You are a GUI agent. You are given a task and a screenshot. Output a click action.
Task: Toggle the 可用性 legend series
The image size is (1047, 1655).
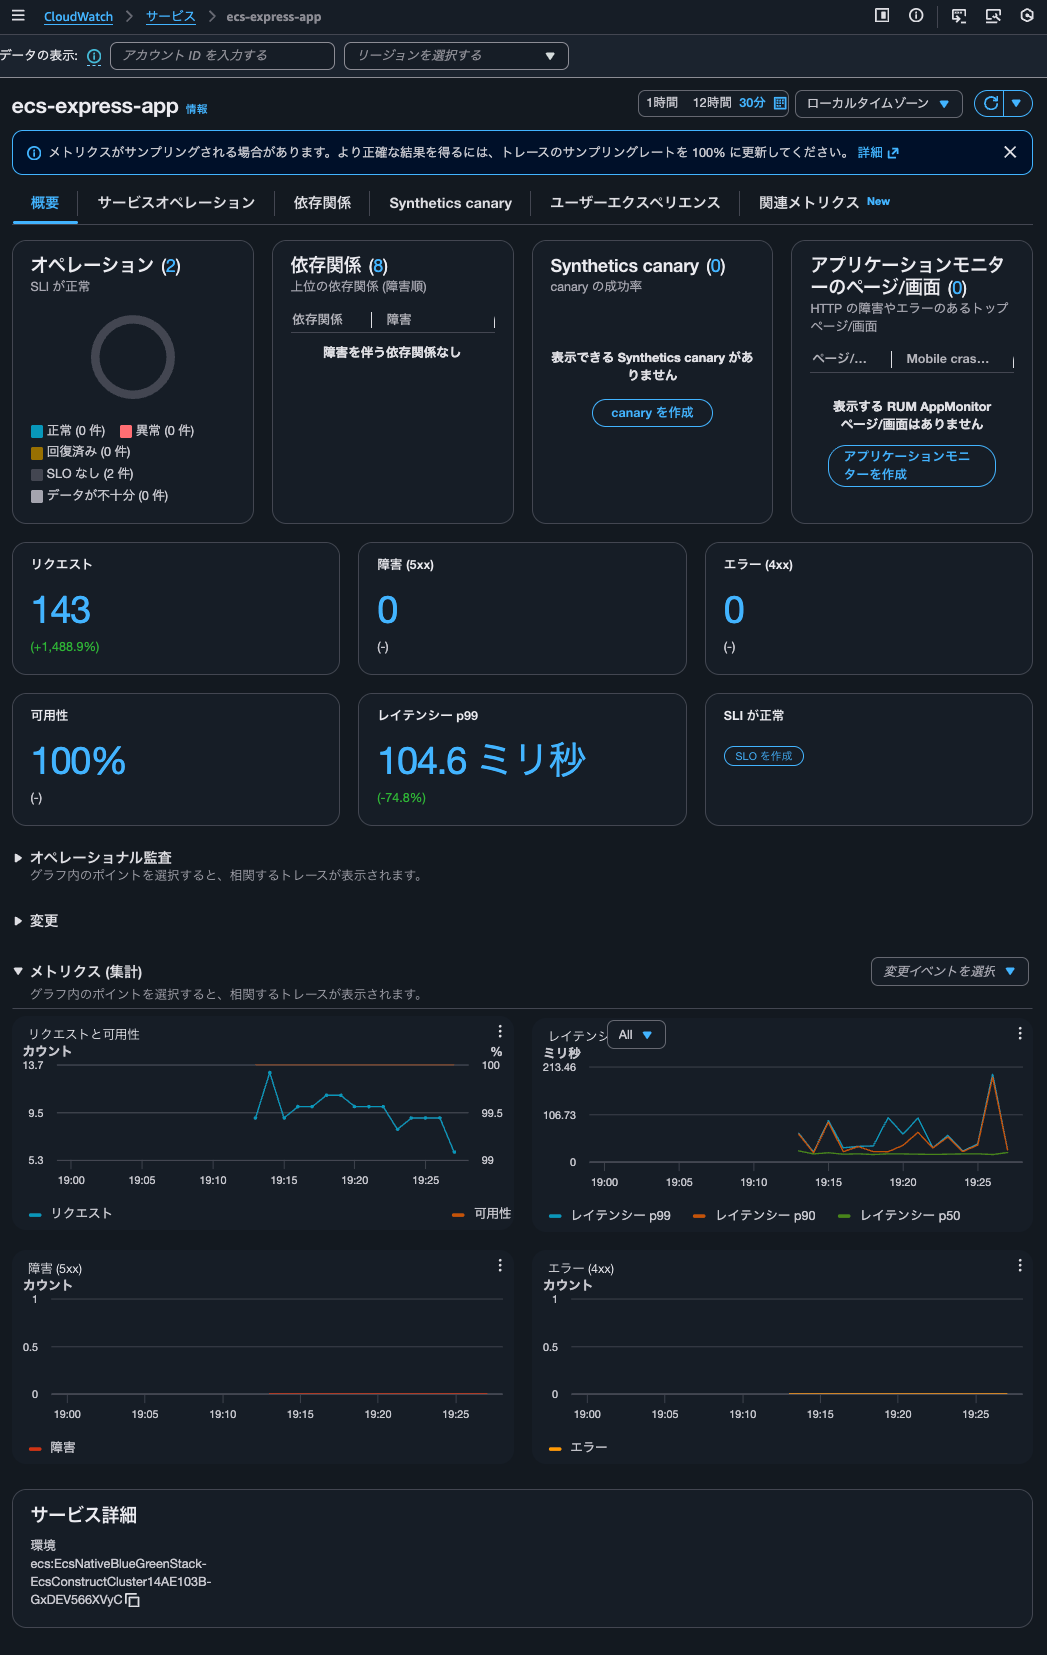point(481,1213)
